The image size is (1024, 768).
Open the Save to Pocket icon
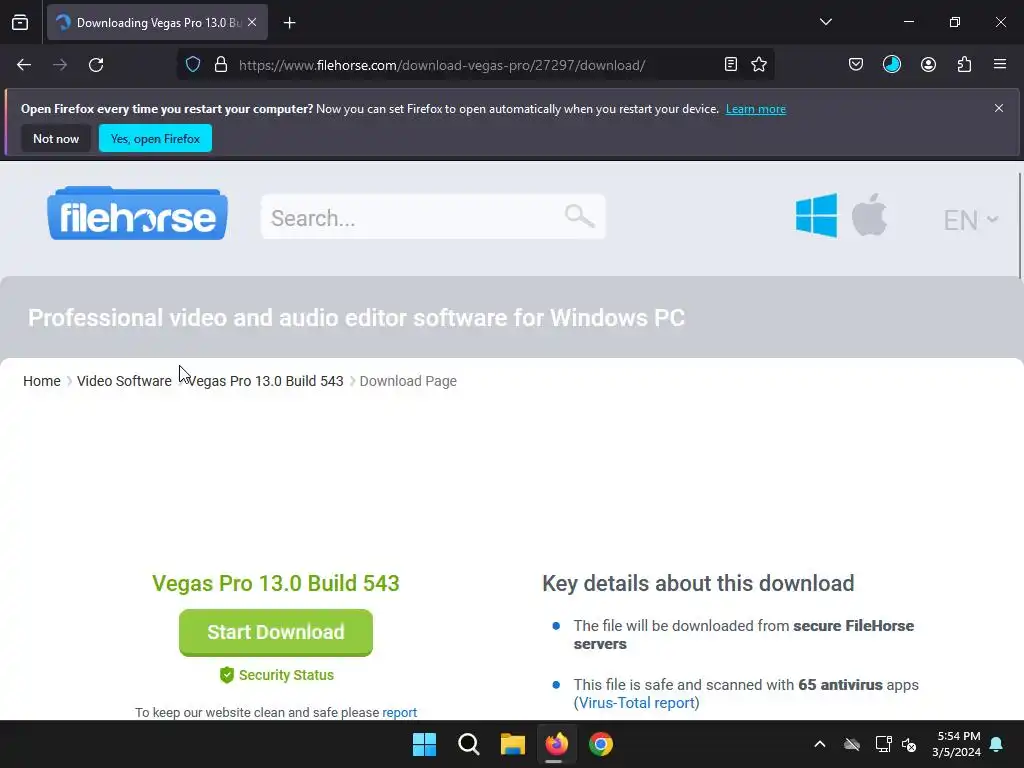click(856, 65)
